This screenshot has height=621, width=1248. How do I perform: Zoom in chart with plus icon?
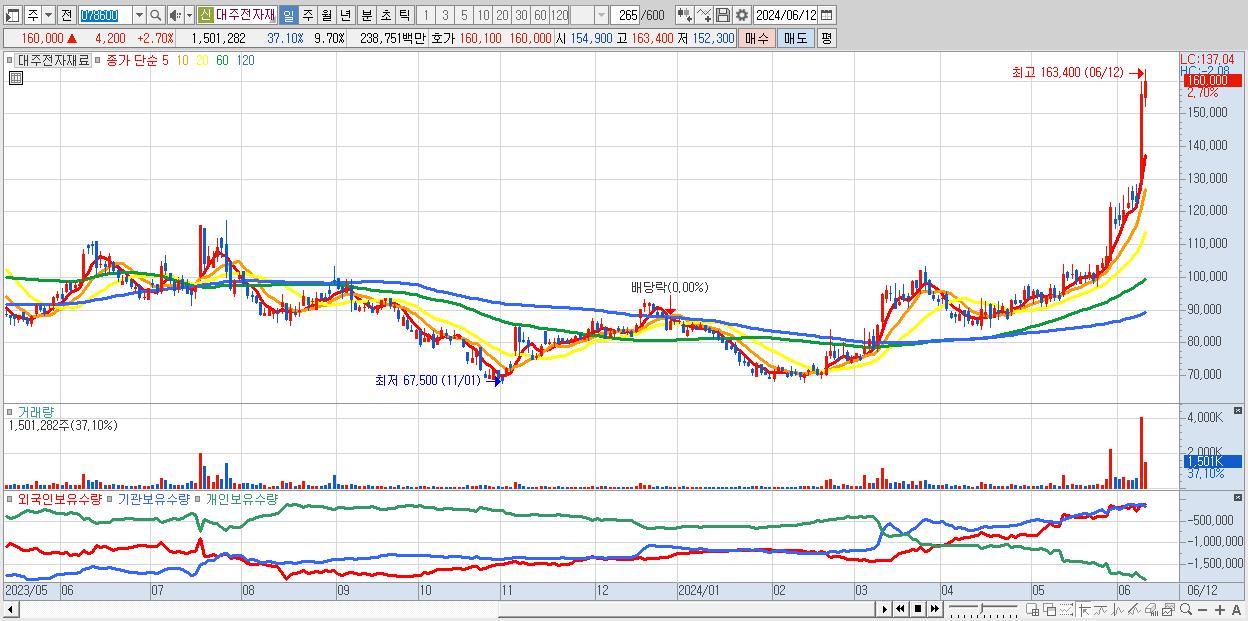1219,610
